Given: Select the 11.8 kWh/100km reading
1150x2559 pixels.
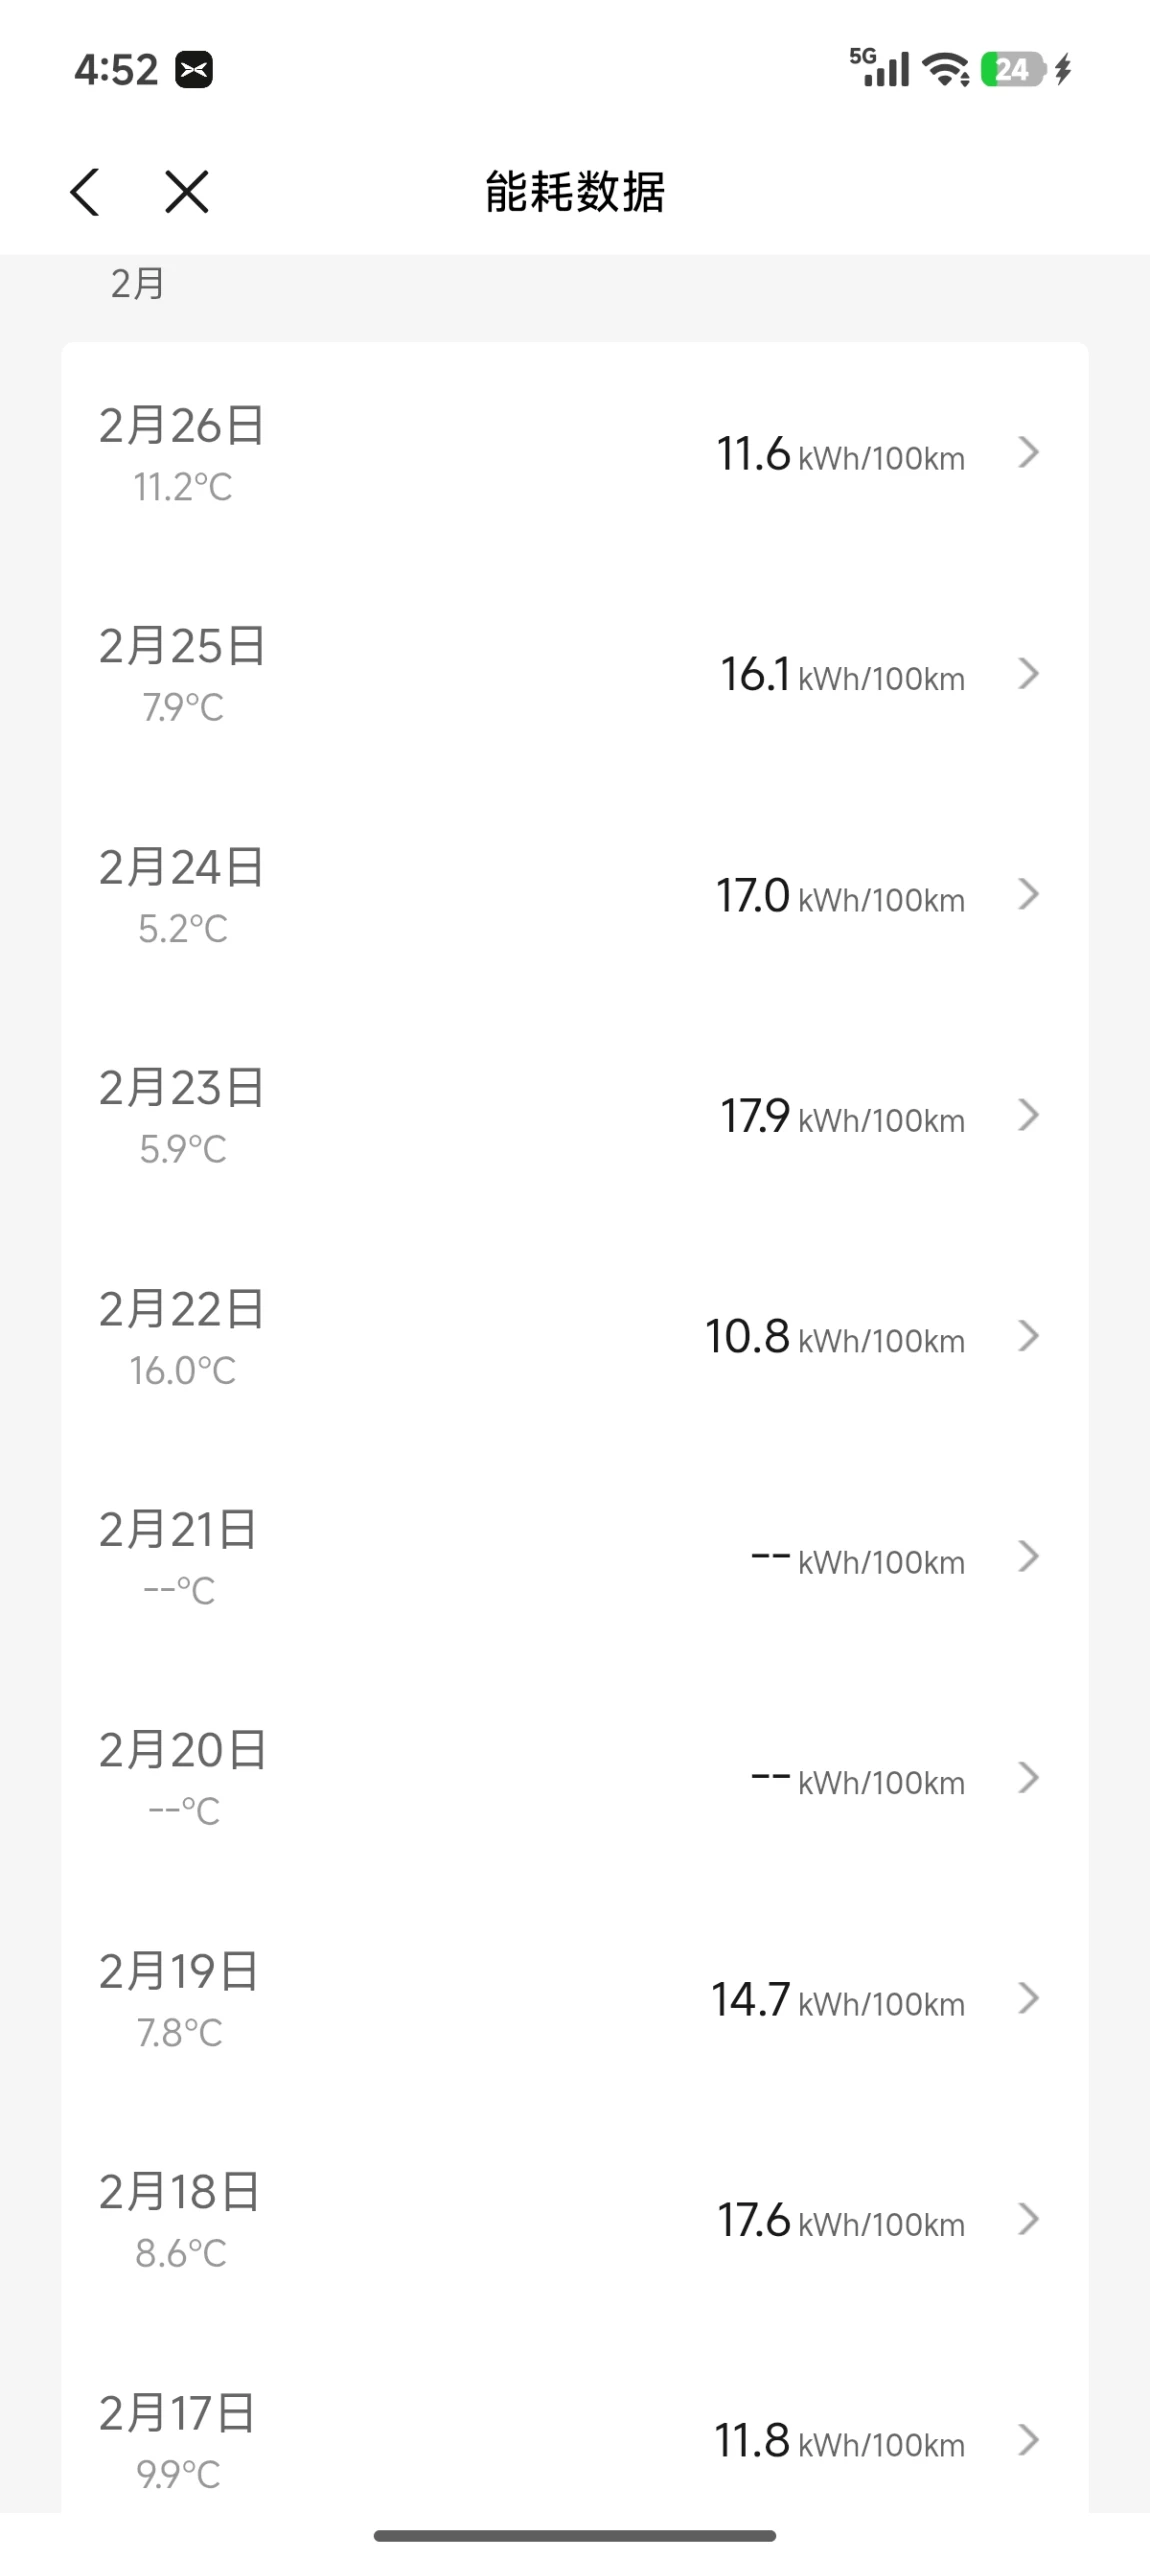Looking at the screenshot, I should click(x=838, y=2442).
